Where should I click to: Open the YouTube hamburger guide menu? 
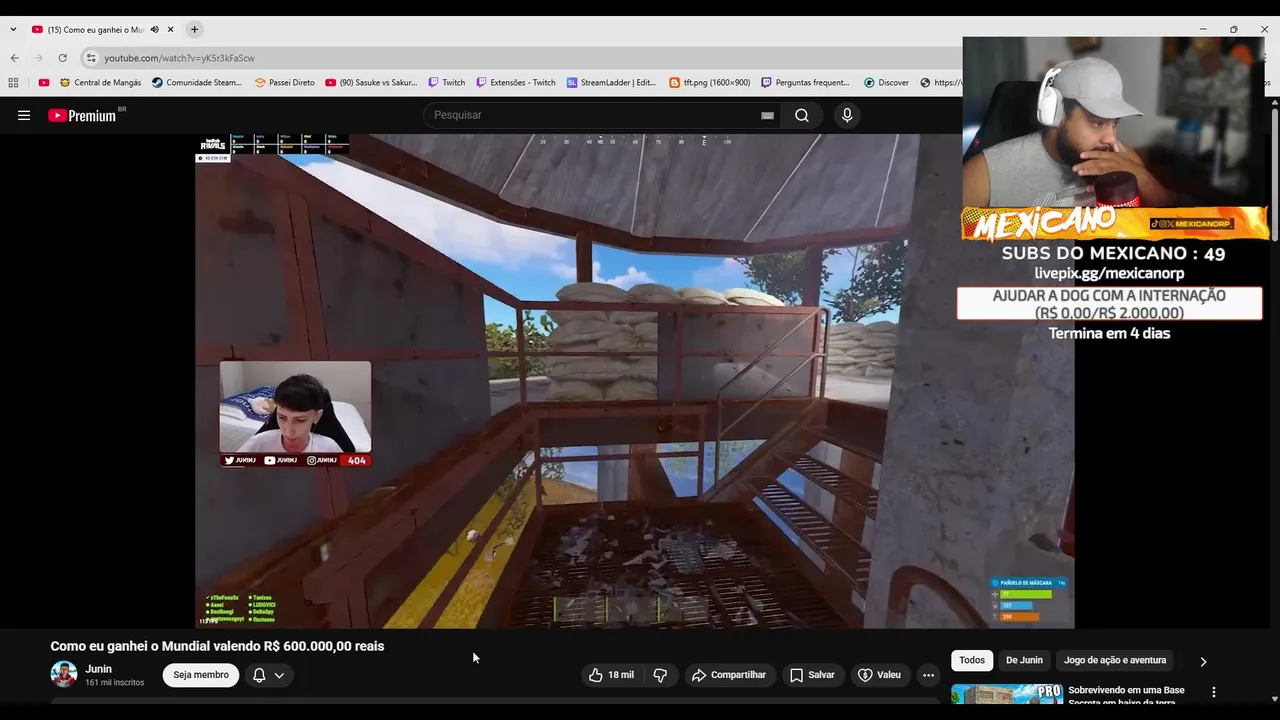[24, 115]
